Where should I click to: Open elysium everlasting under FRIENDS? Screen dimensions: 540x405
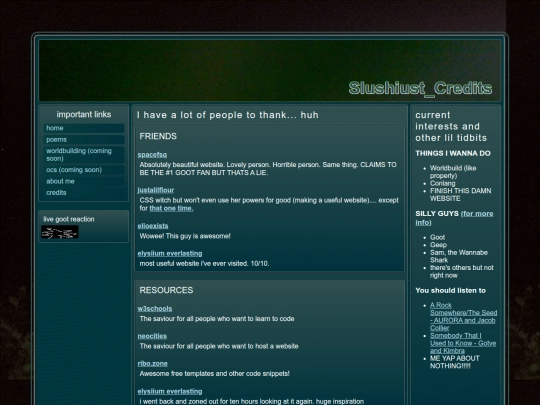[x=170, y=253]
